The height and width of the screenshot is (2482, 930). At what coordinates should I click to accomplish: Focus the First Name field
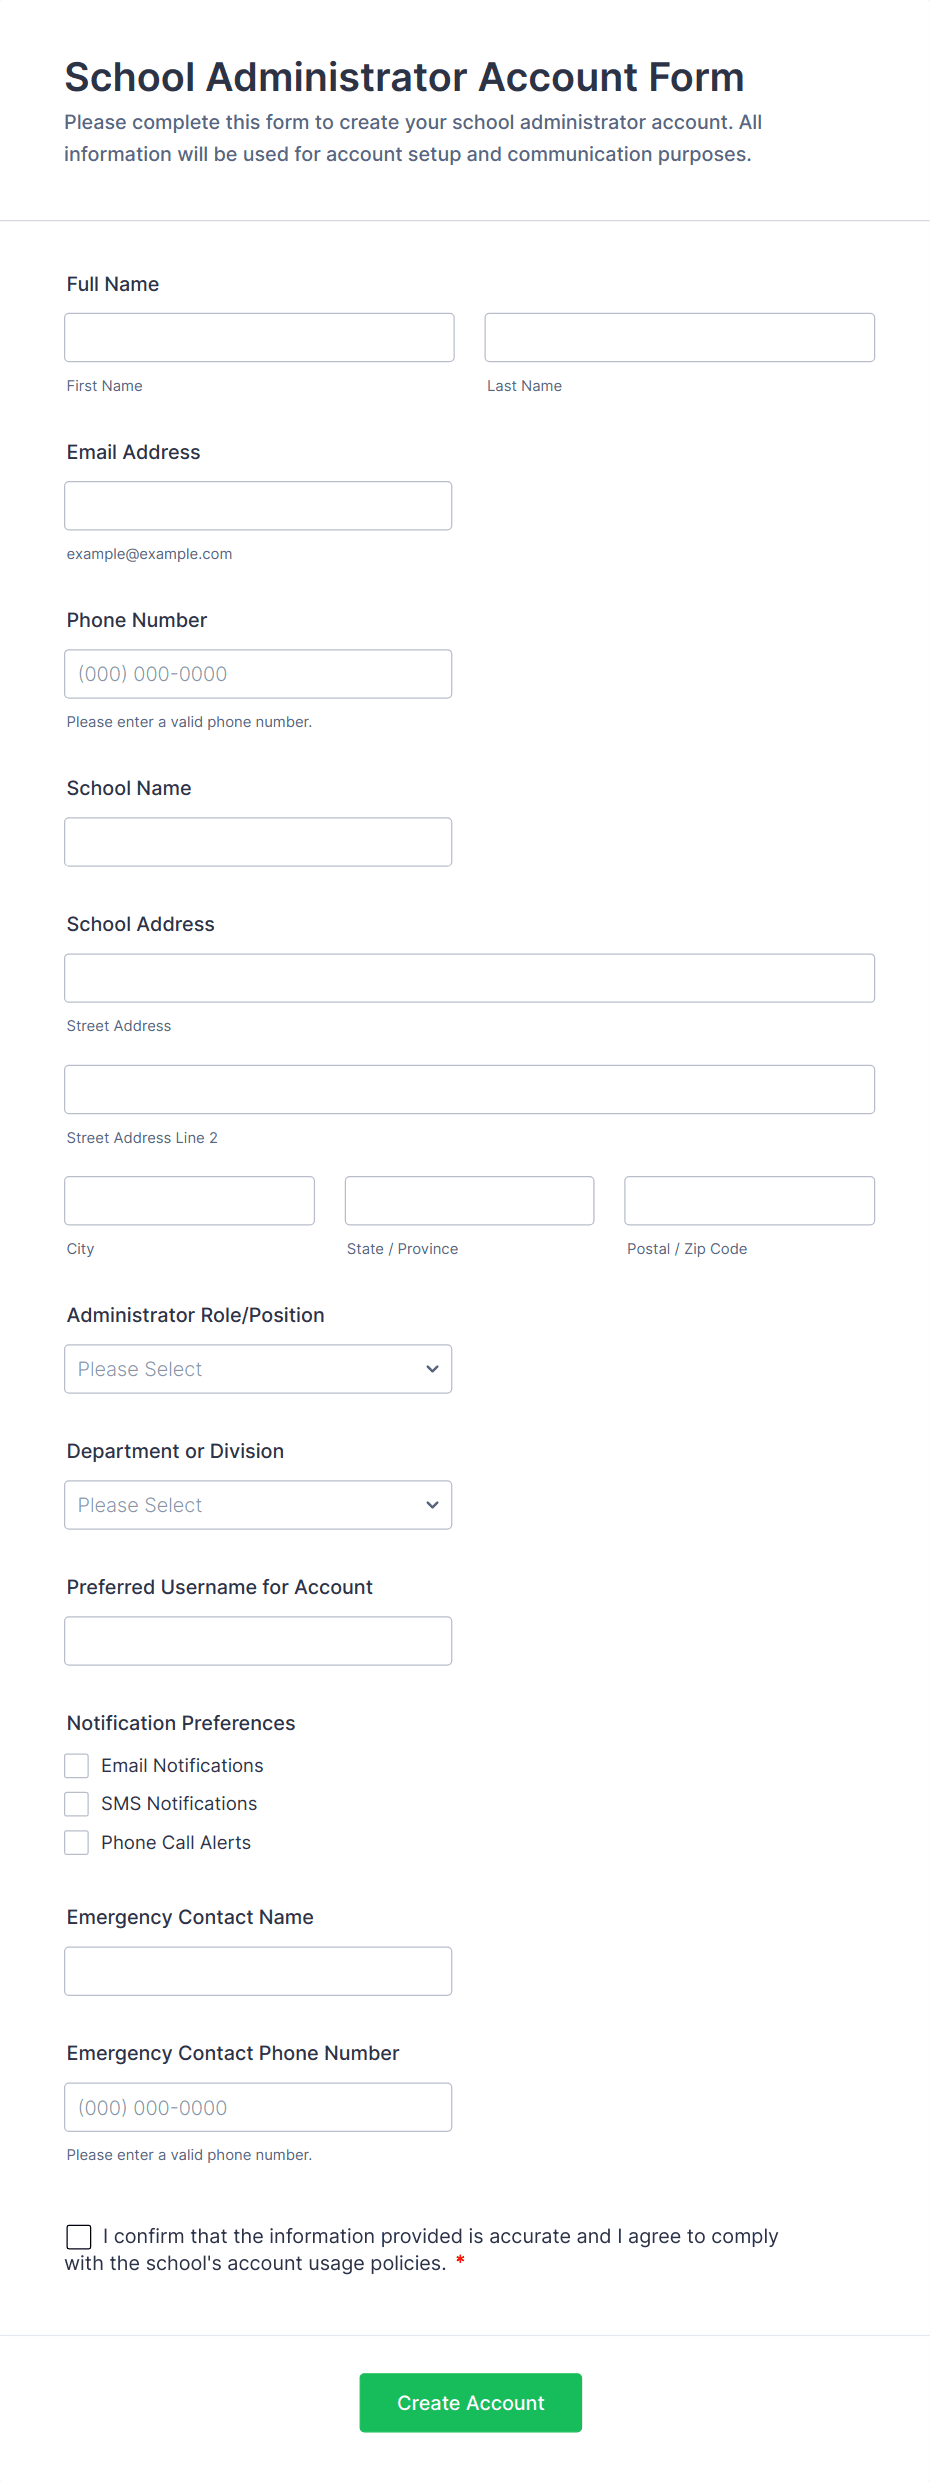click(x=259, y=338)
